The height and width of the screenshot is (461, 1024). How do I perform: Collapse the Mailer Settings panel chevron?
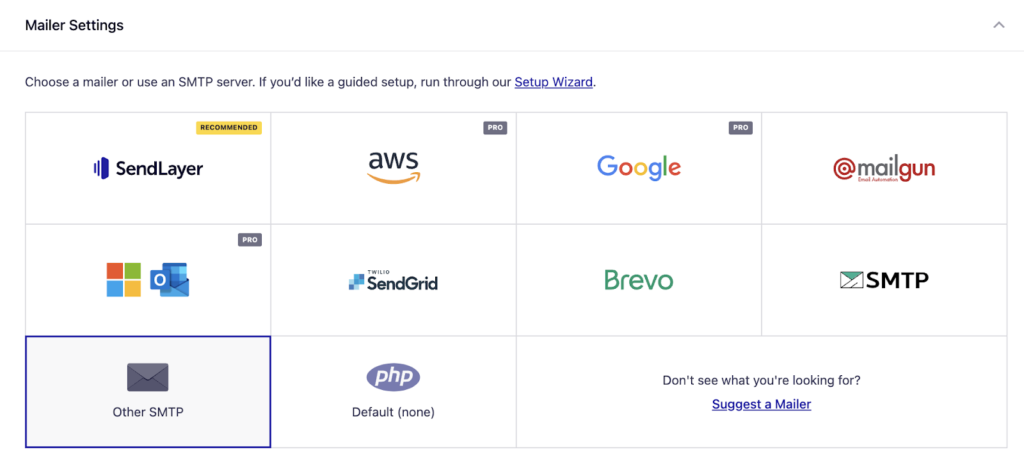pos(999,25)
